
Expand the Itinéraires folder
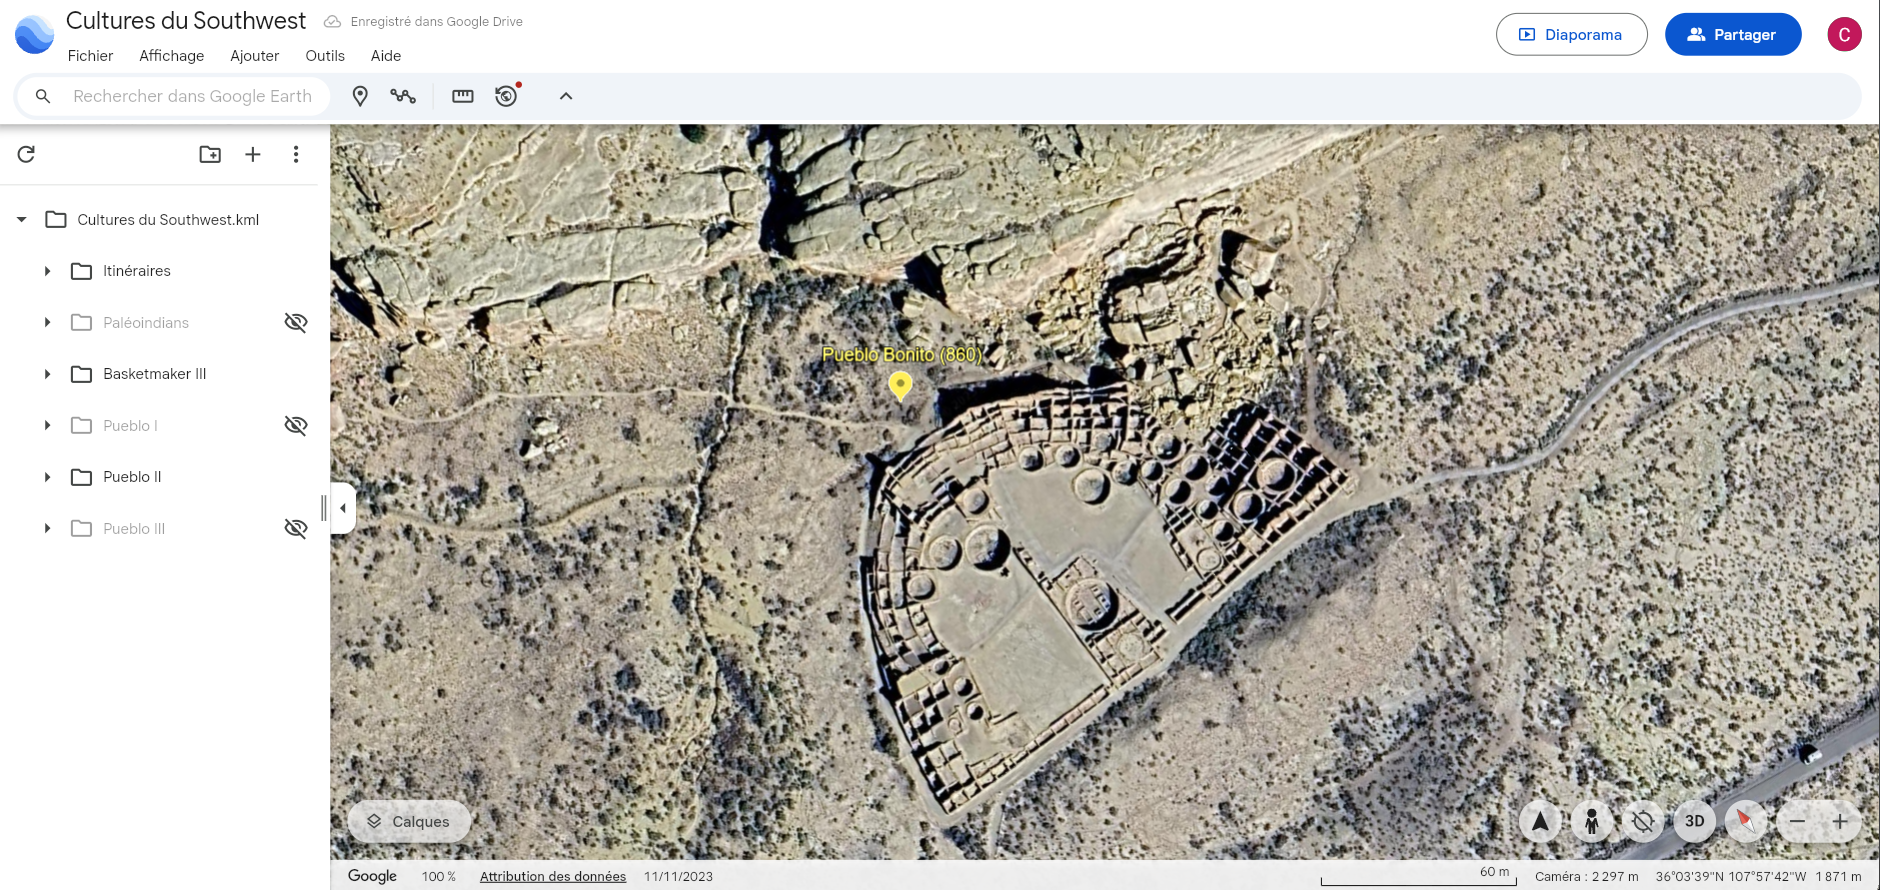pyautogui.click(x=47, y=271)
